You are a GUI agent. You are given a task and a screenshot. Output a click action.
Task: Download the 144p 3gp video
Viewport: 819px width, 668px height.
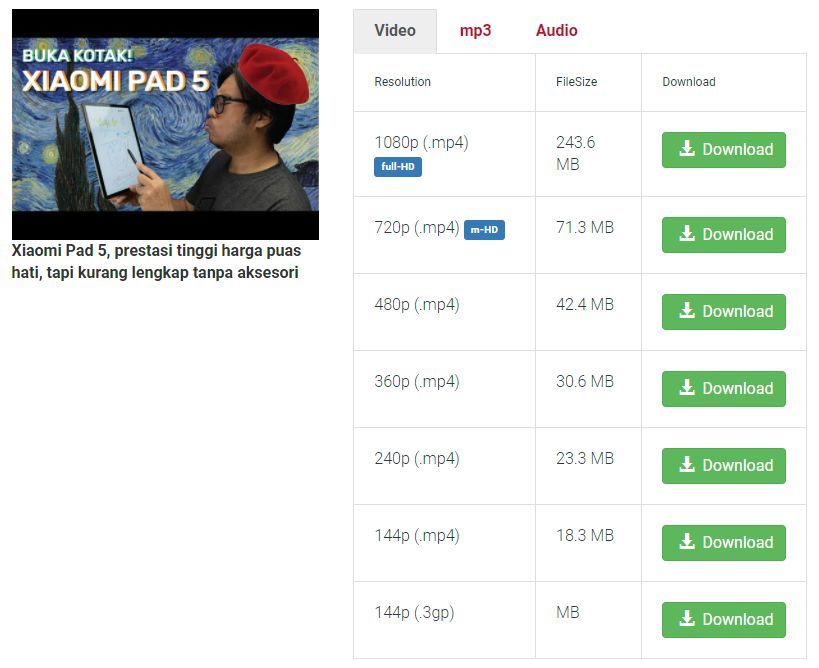tap(724, 620)
